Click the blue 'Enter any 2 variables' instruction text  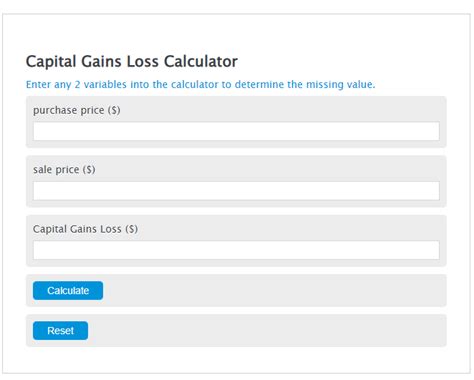tap(200, 84)
